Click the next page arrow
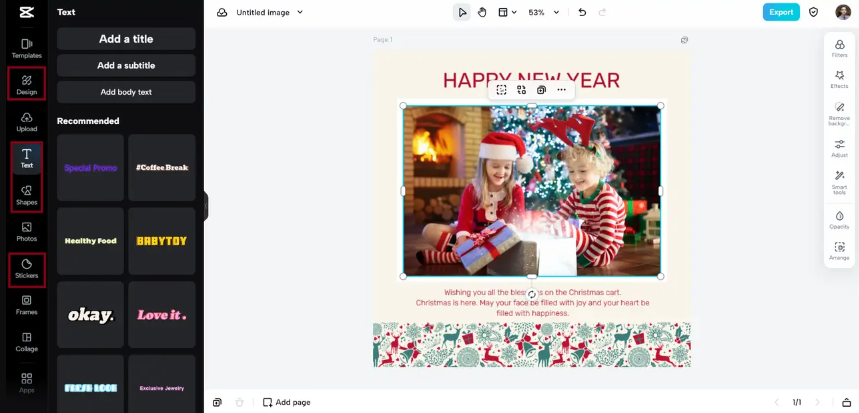The width and height of the screenshot is (859, 413). coord(818,403)
